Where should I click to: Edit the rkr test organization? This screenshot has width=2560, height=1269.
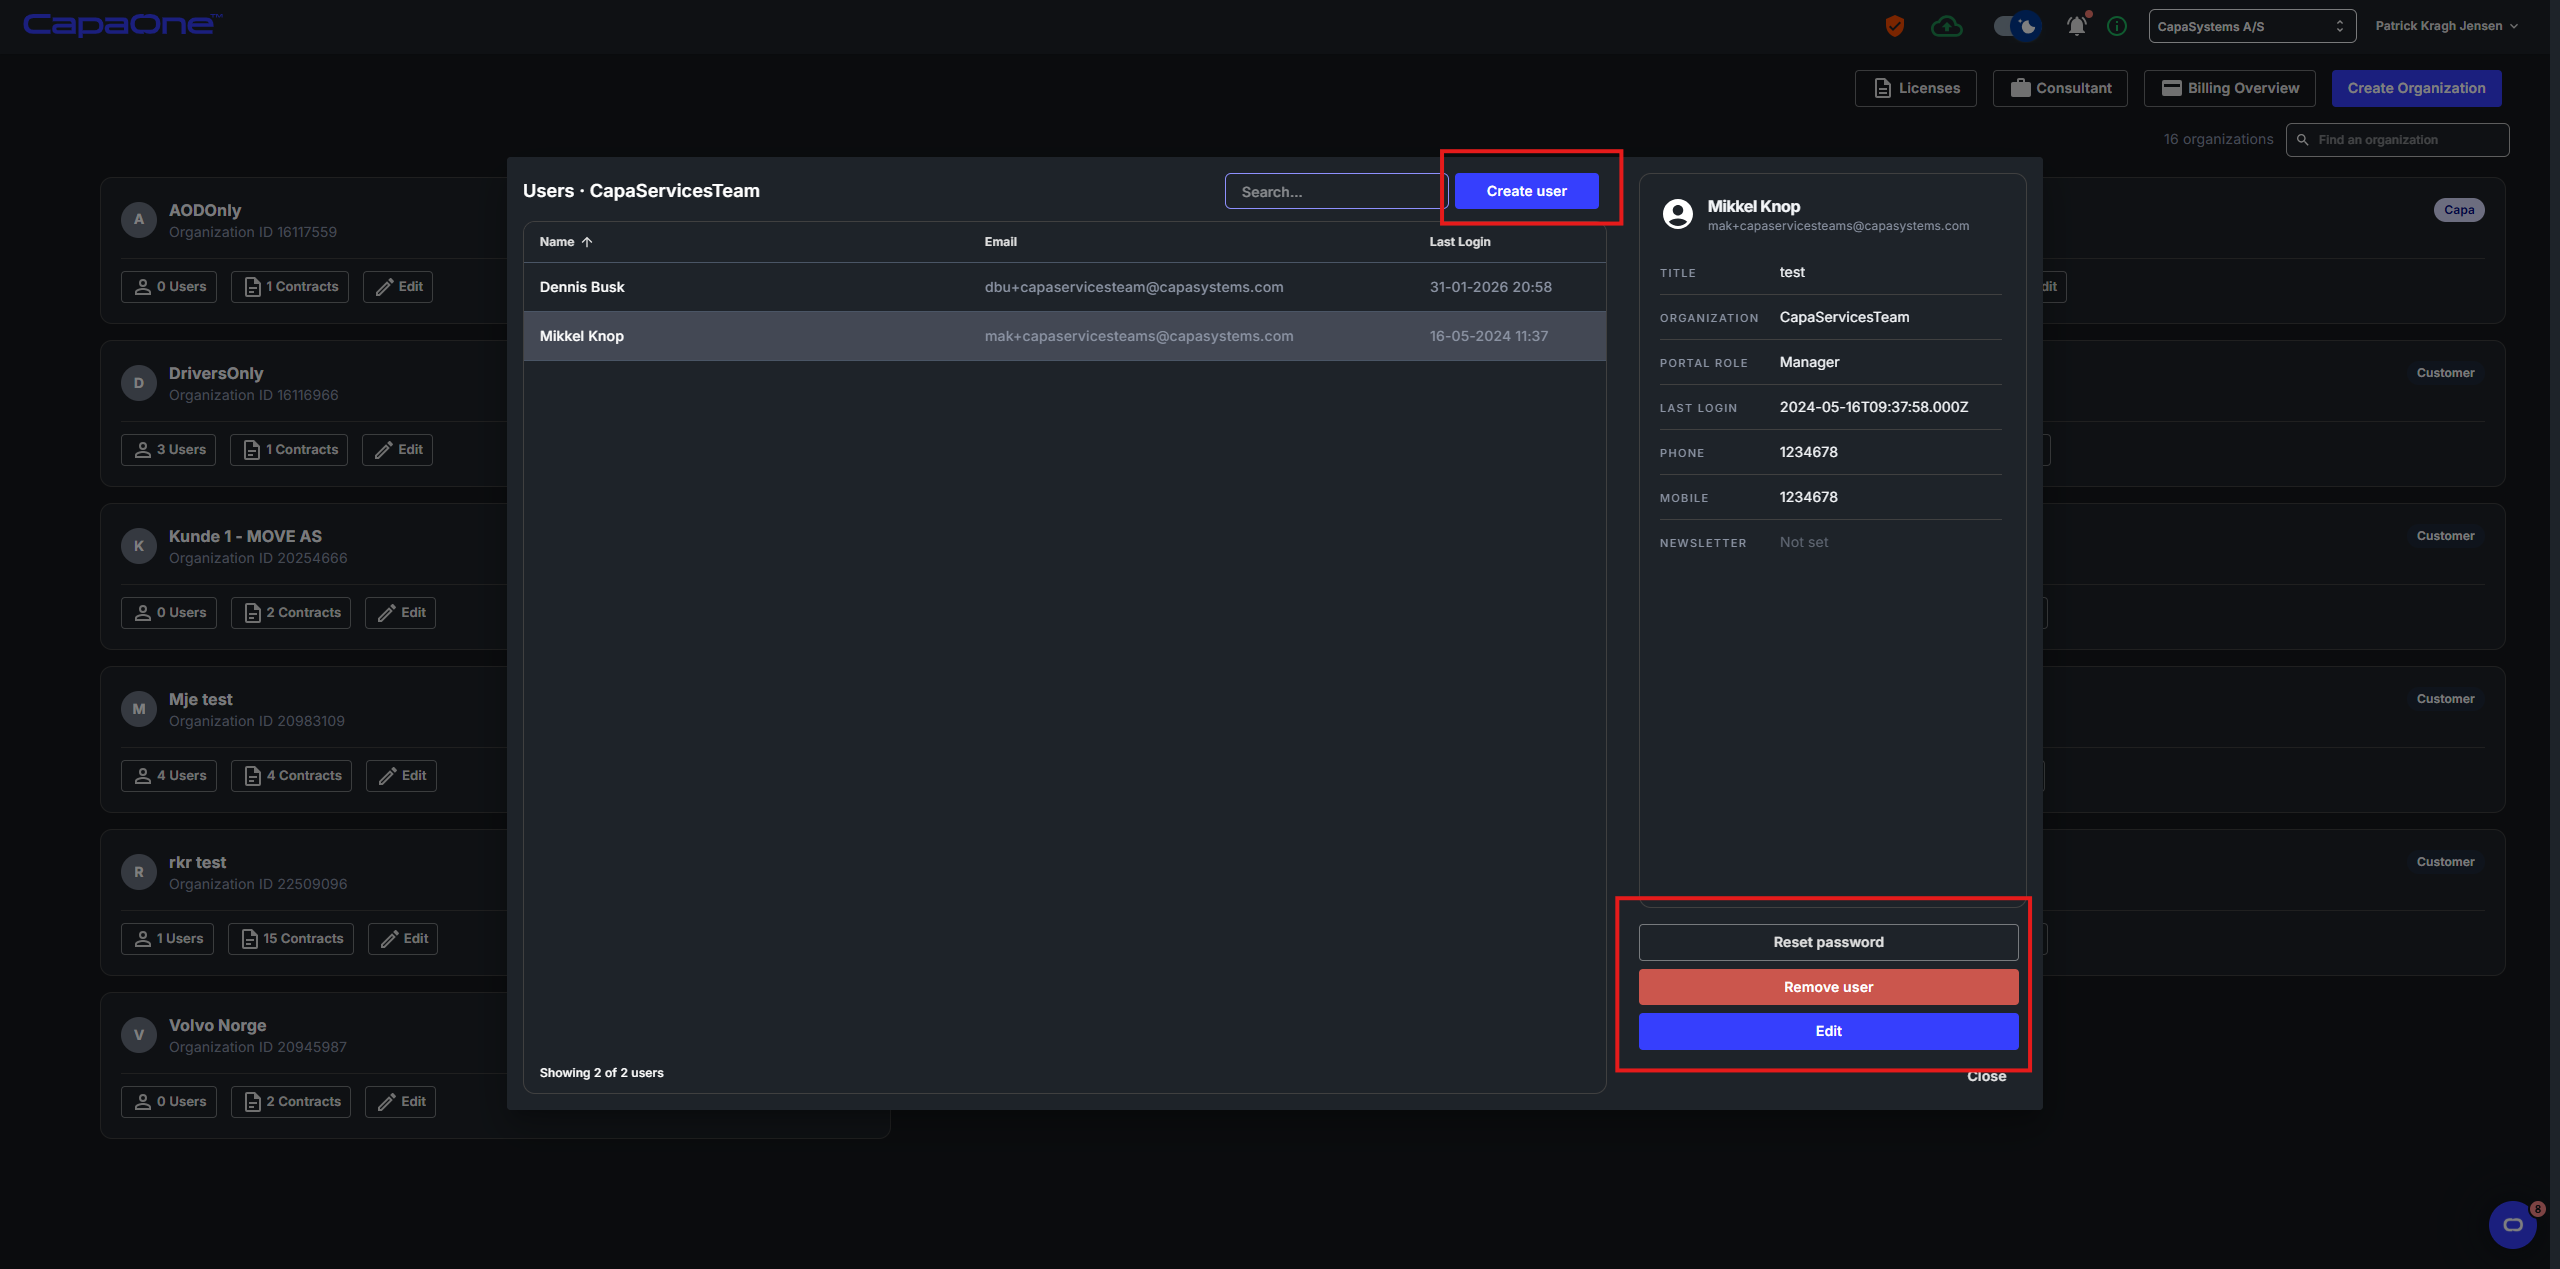[x=403, y=939]
